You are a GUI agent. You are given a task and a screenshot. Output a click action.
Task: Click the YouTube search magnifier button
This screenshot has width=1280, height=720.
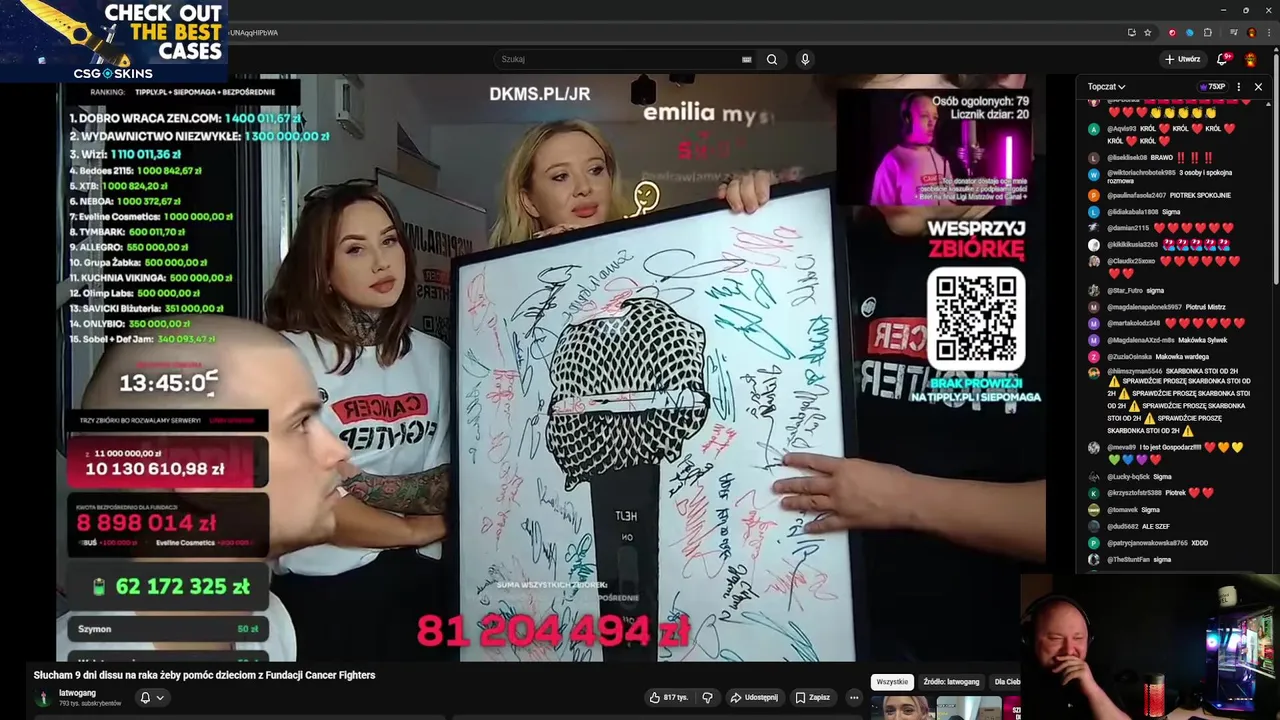772,59
